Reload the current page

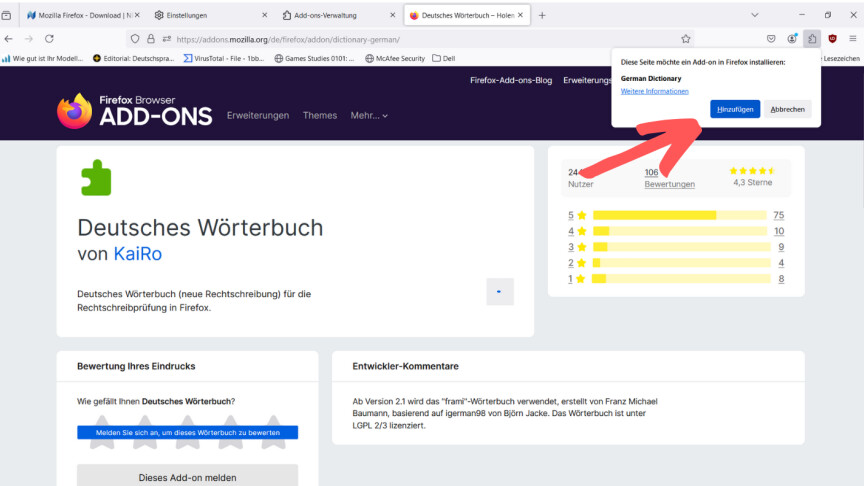click(49, 39)
